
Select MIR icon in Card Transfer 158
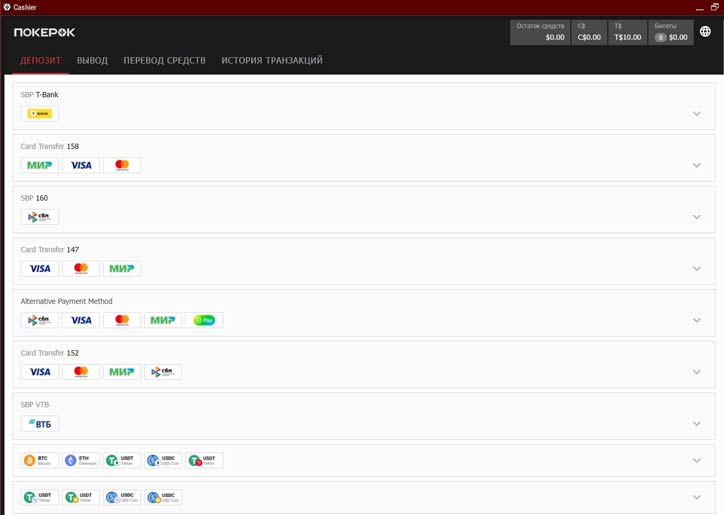point(40,165)
